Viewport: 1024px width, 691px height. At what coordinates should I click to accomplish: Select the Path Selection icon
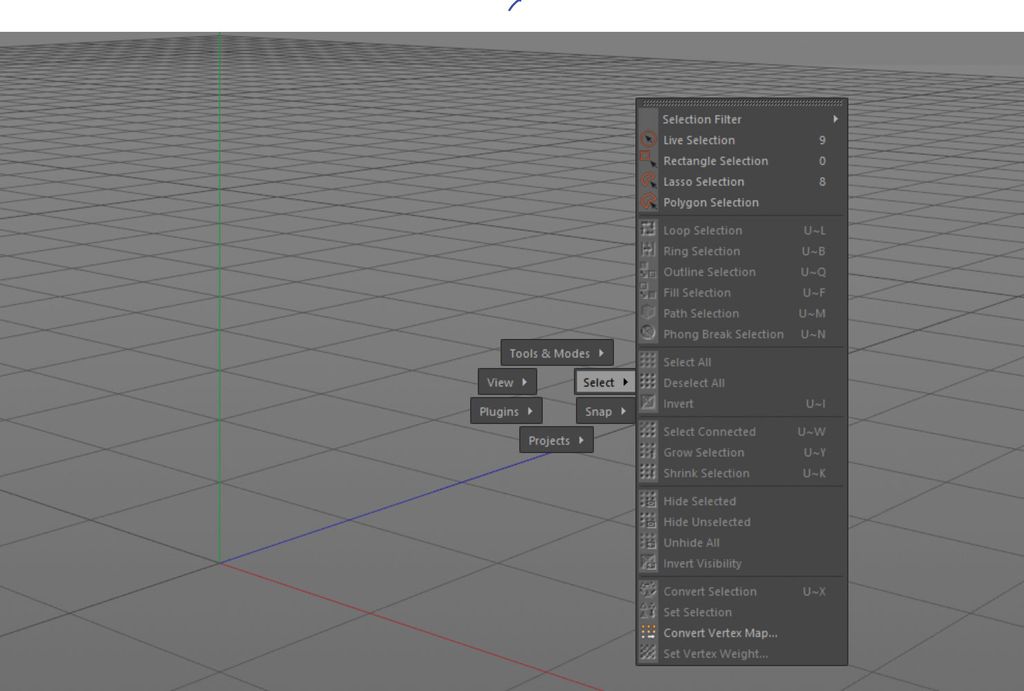(x=648, y=313)
